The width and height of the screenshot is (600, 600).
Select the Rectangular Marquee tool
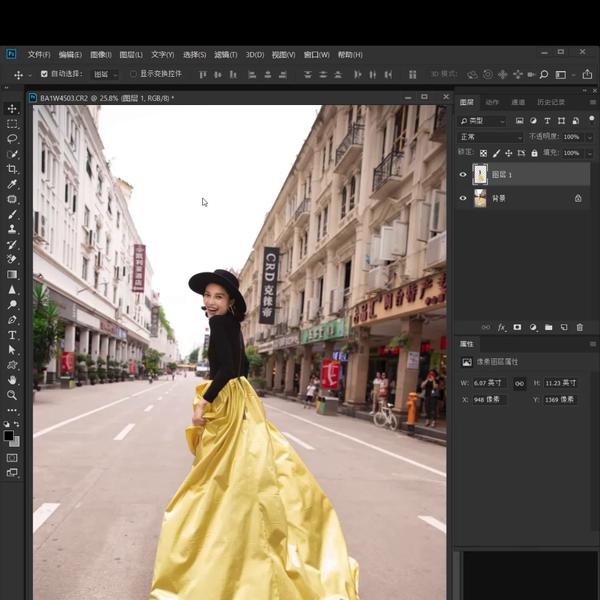(12, 124)
